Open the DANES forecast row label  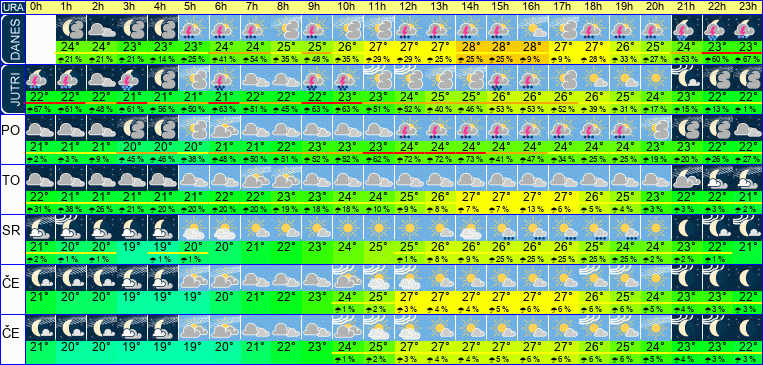click(x=12, y=39)
